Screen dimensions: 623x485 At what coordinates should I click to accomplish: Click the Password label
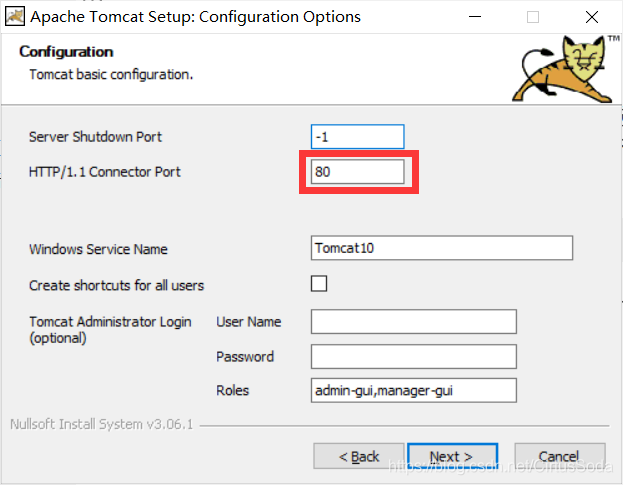(x=245, y=357)
